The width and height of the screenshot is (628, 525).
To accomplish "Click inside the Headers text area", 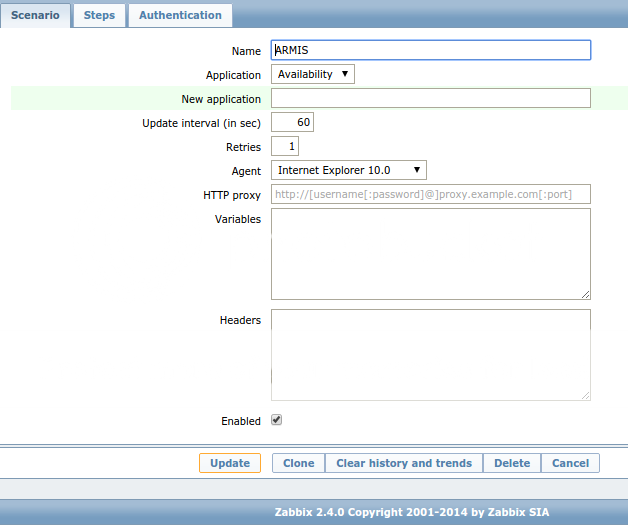I will click(430, 354).
